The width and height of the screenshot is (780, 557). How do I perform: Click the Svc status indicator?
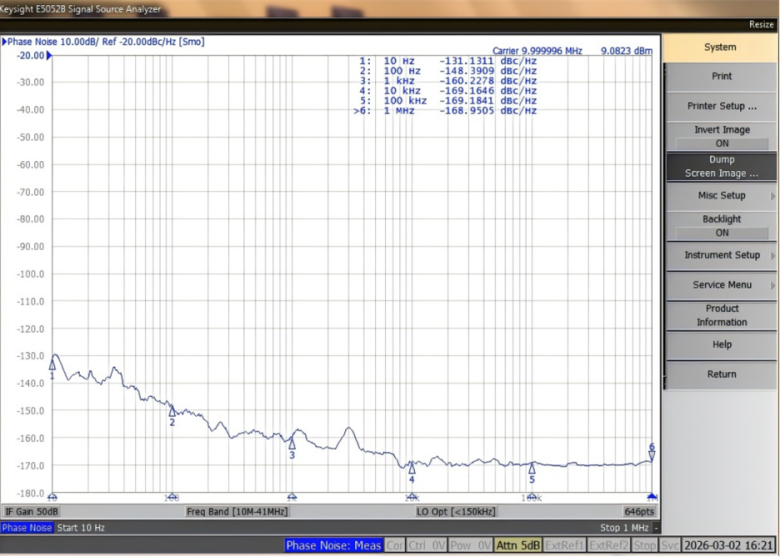[670, 546]
